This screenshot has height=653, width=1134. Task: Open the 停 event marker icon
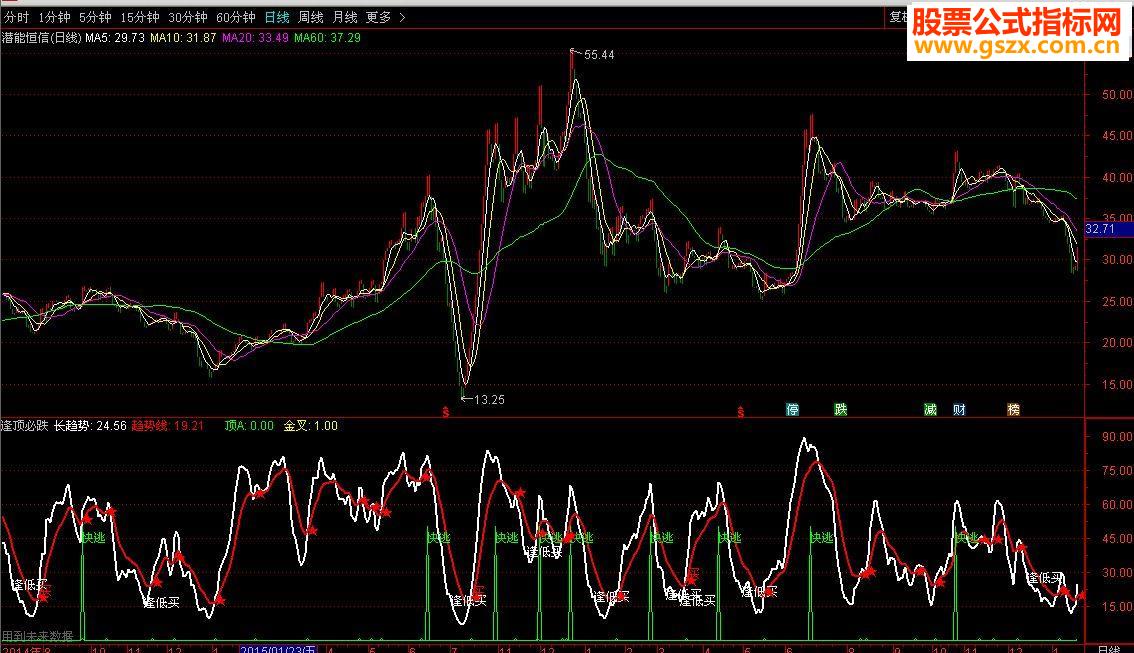click(x=793, y=410)
